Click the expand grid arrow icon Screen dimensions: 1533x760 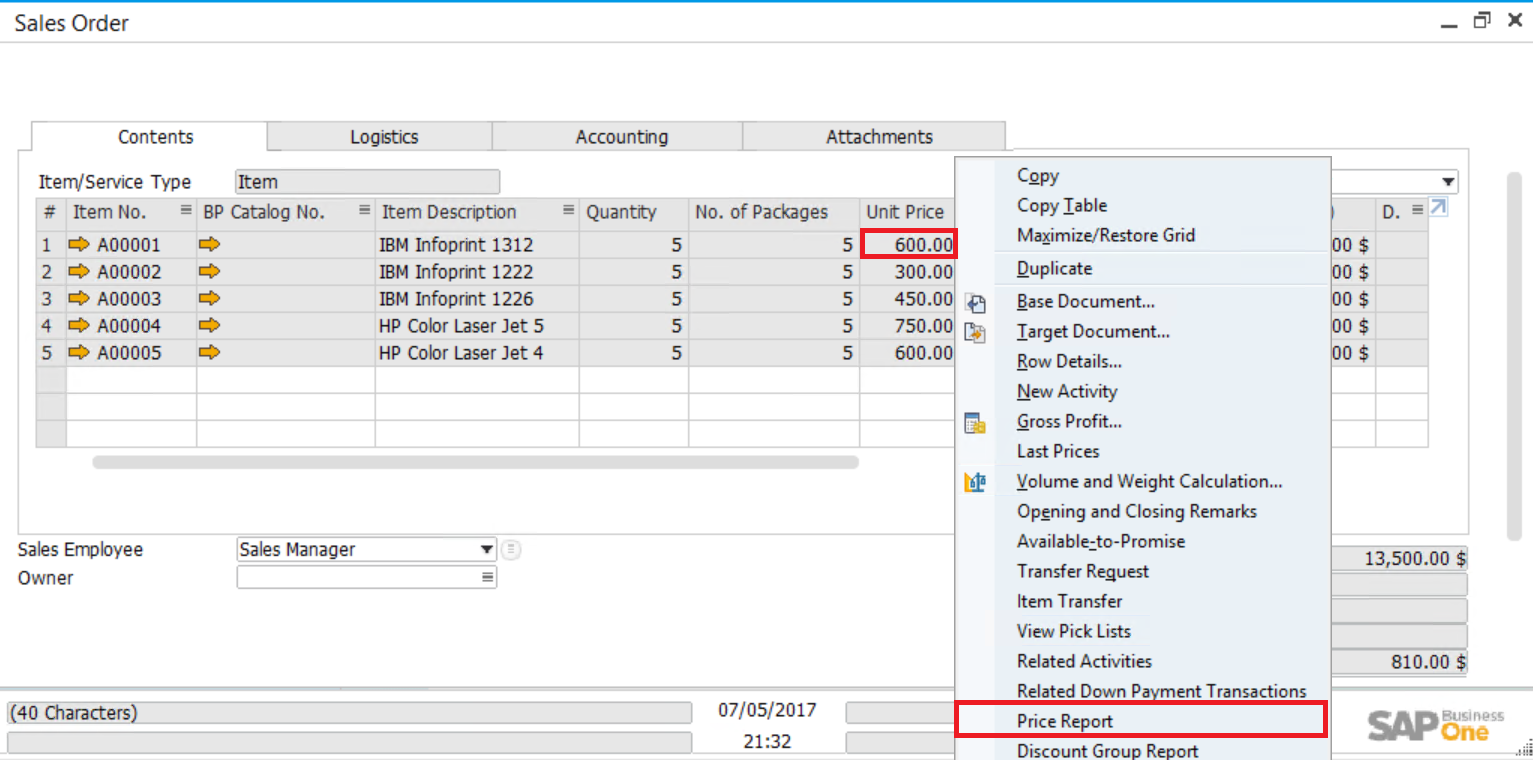(x=1438, y=208)
